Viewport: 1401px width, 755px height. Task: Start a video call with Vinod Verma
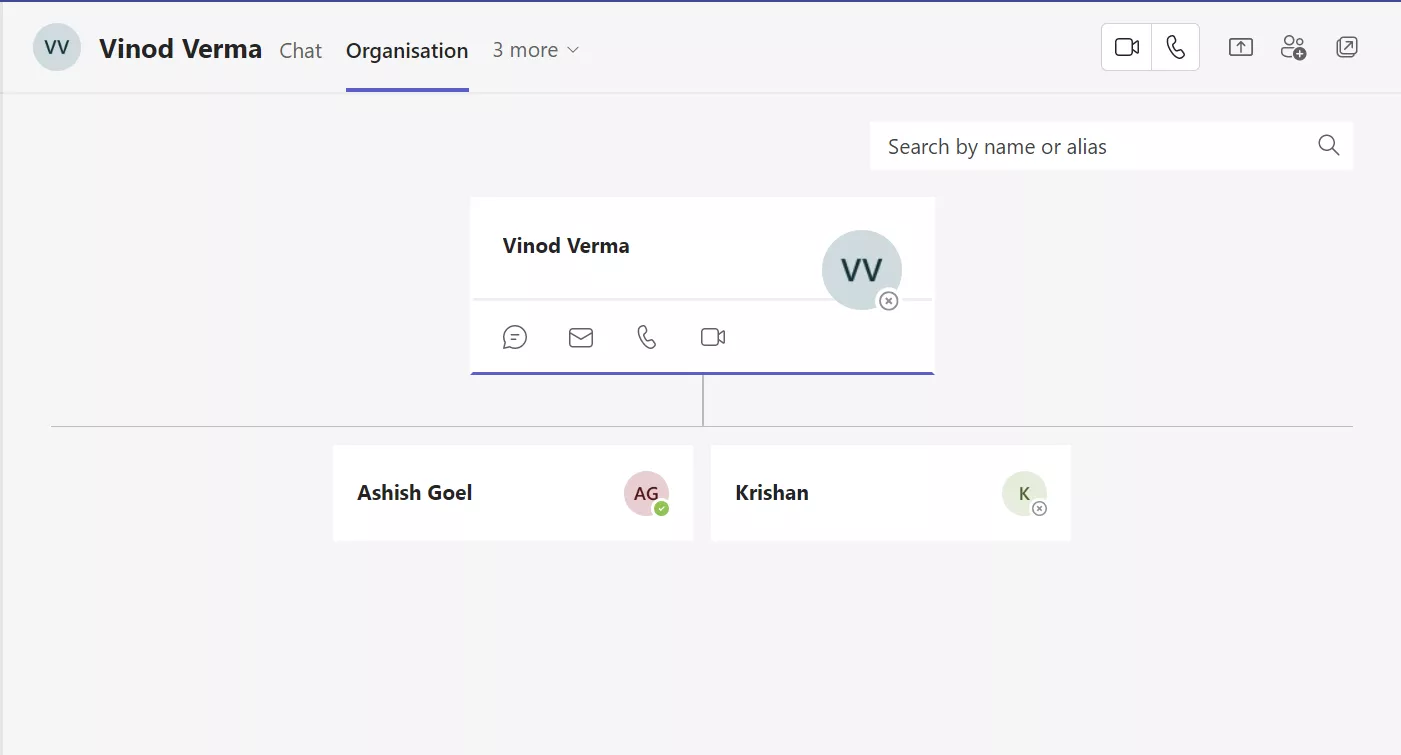(1127, 47)
